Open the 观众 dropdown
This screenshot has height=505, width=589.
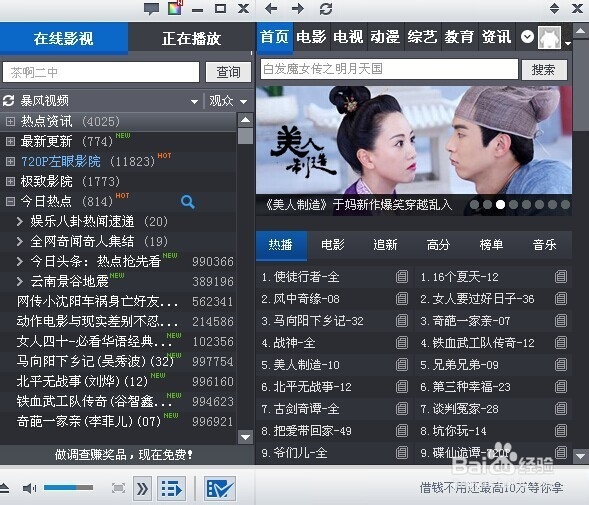228,101
